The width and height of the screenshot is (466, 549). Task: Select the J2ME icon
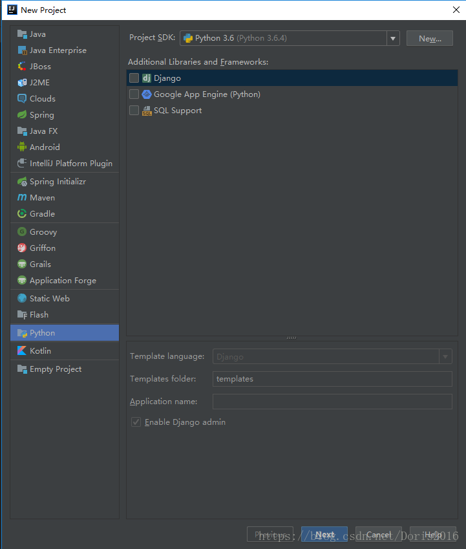[x=22, y=82]
